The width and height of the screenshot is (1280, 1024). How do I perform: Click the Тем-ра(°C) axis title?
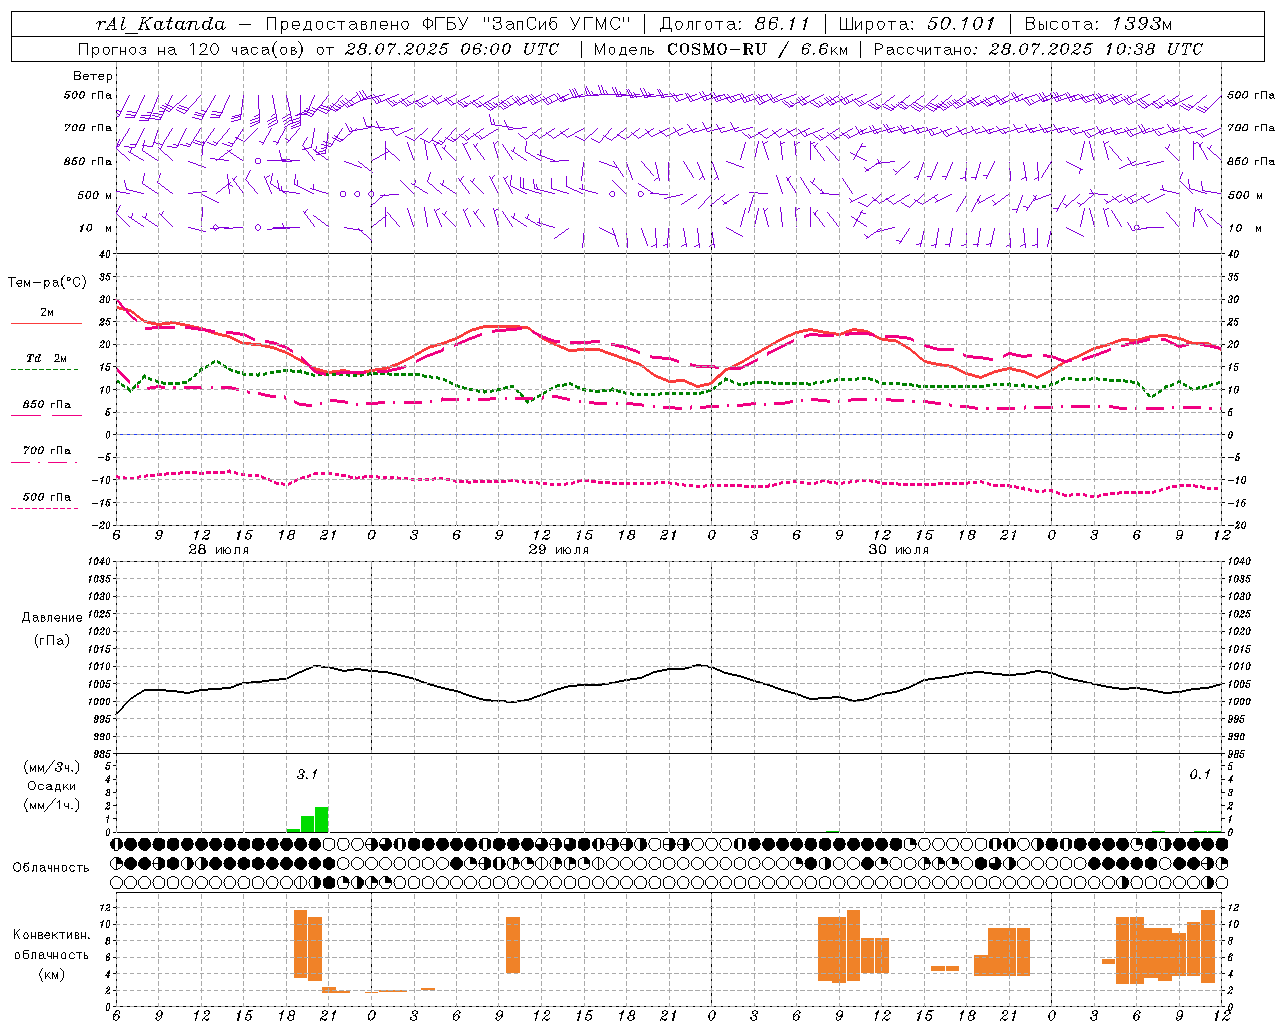coord(47,283)
